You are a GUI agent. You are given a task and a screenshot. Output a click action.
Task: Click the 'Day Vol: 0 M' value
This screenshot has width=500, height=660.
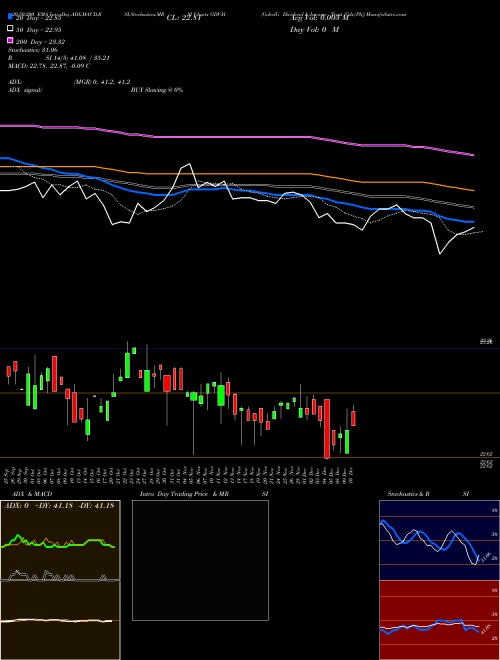coord(314,29)
